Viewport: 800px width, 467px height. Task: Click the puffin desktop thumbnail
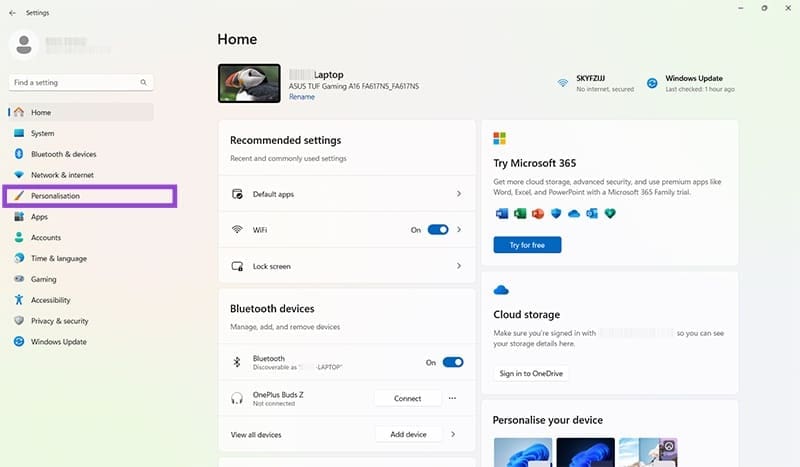pos(249,83)
